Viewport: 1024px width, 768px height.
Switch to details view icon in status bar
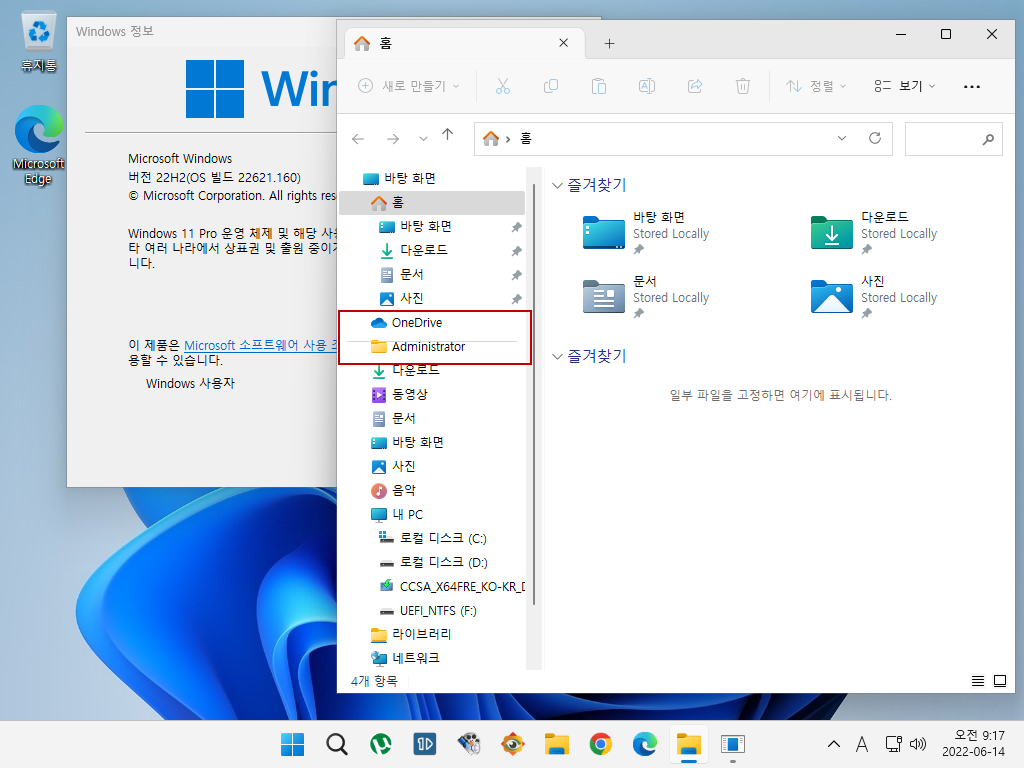(978, 681)
